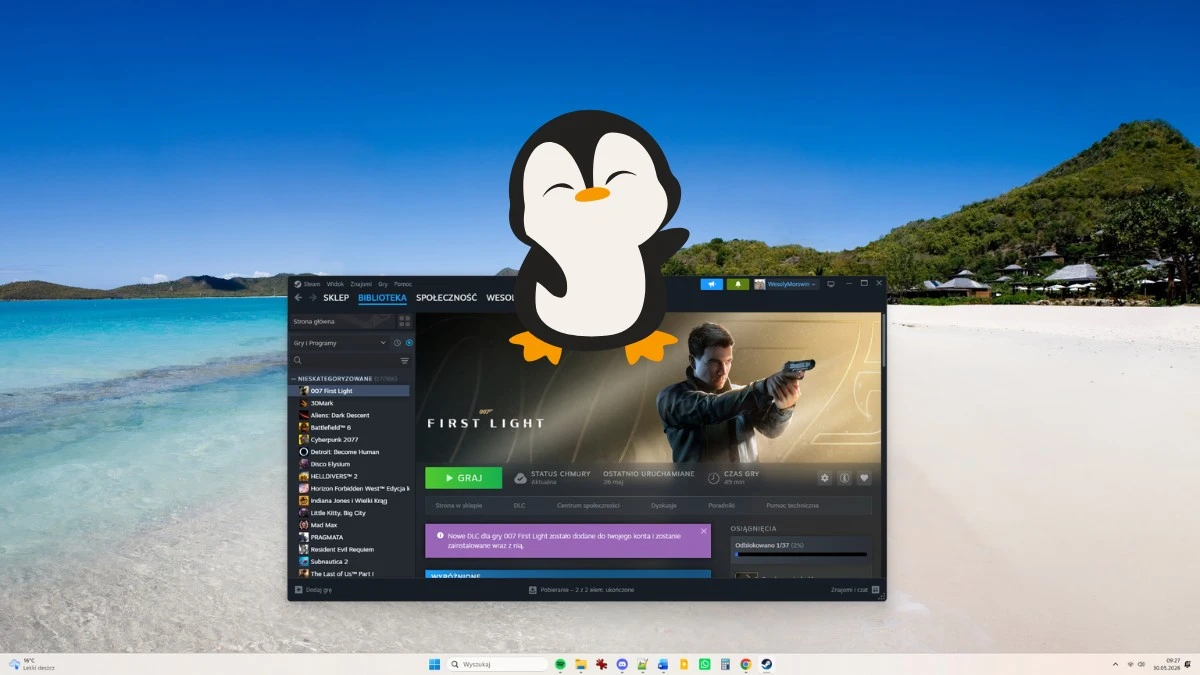Open the DLC tab for 007 First Light
This screenshot has height=675, width=1200.
519,506
